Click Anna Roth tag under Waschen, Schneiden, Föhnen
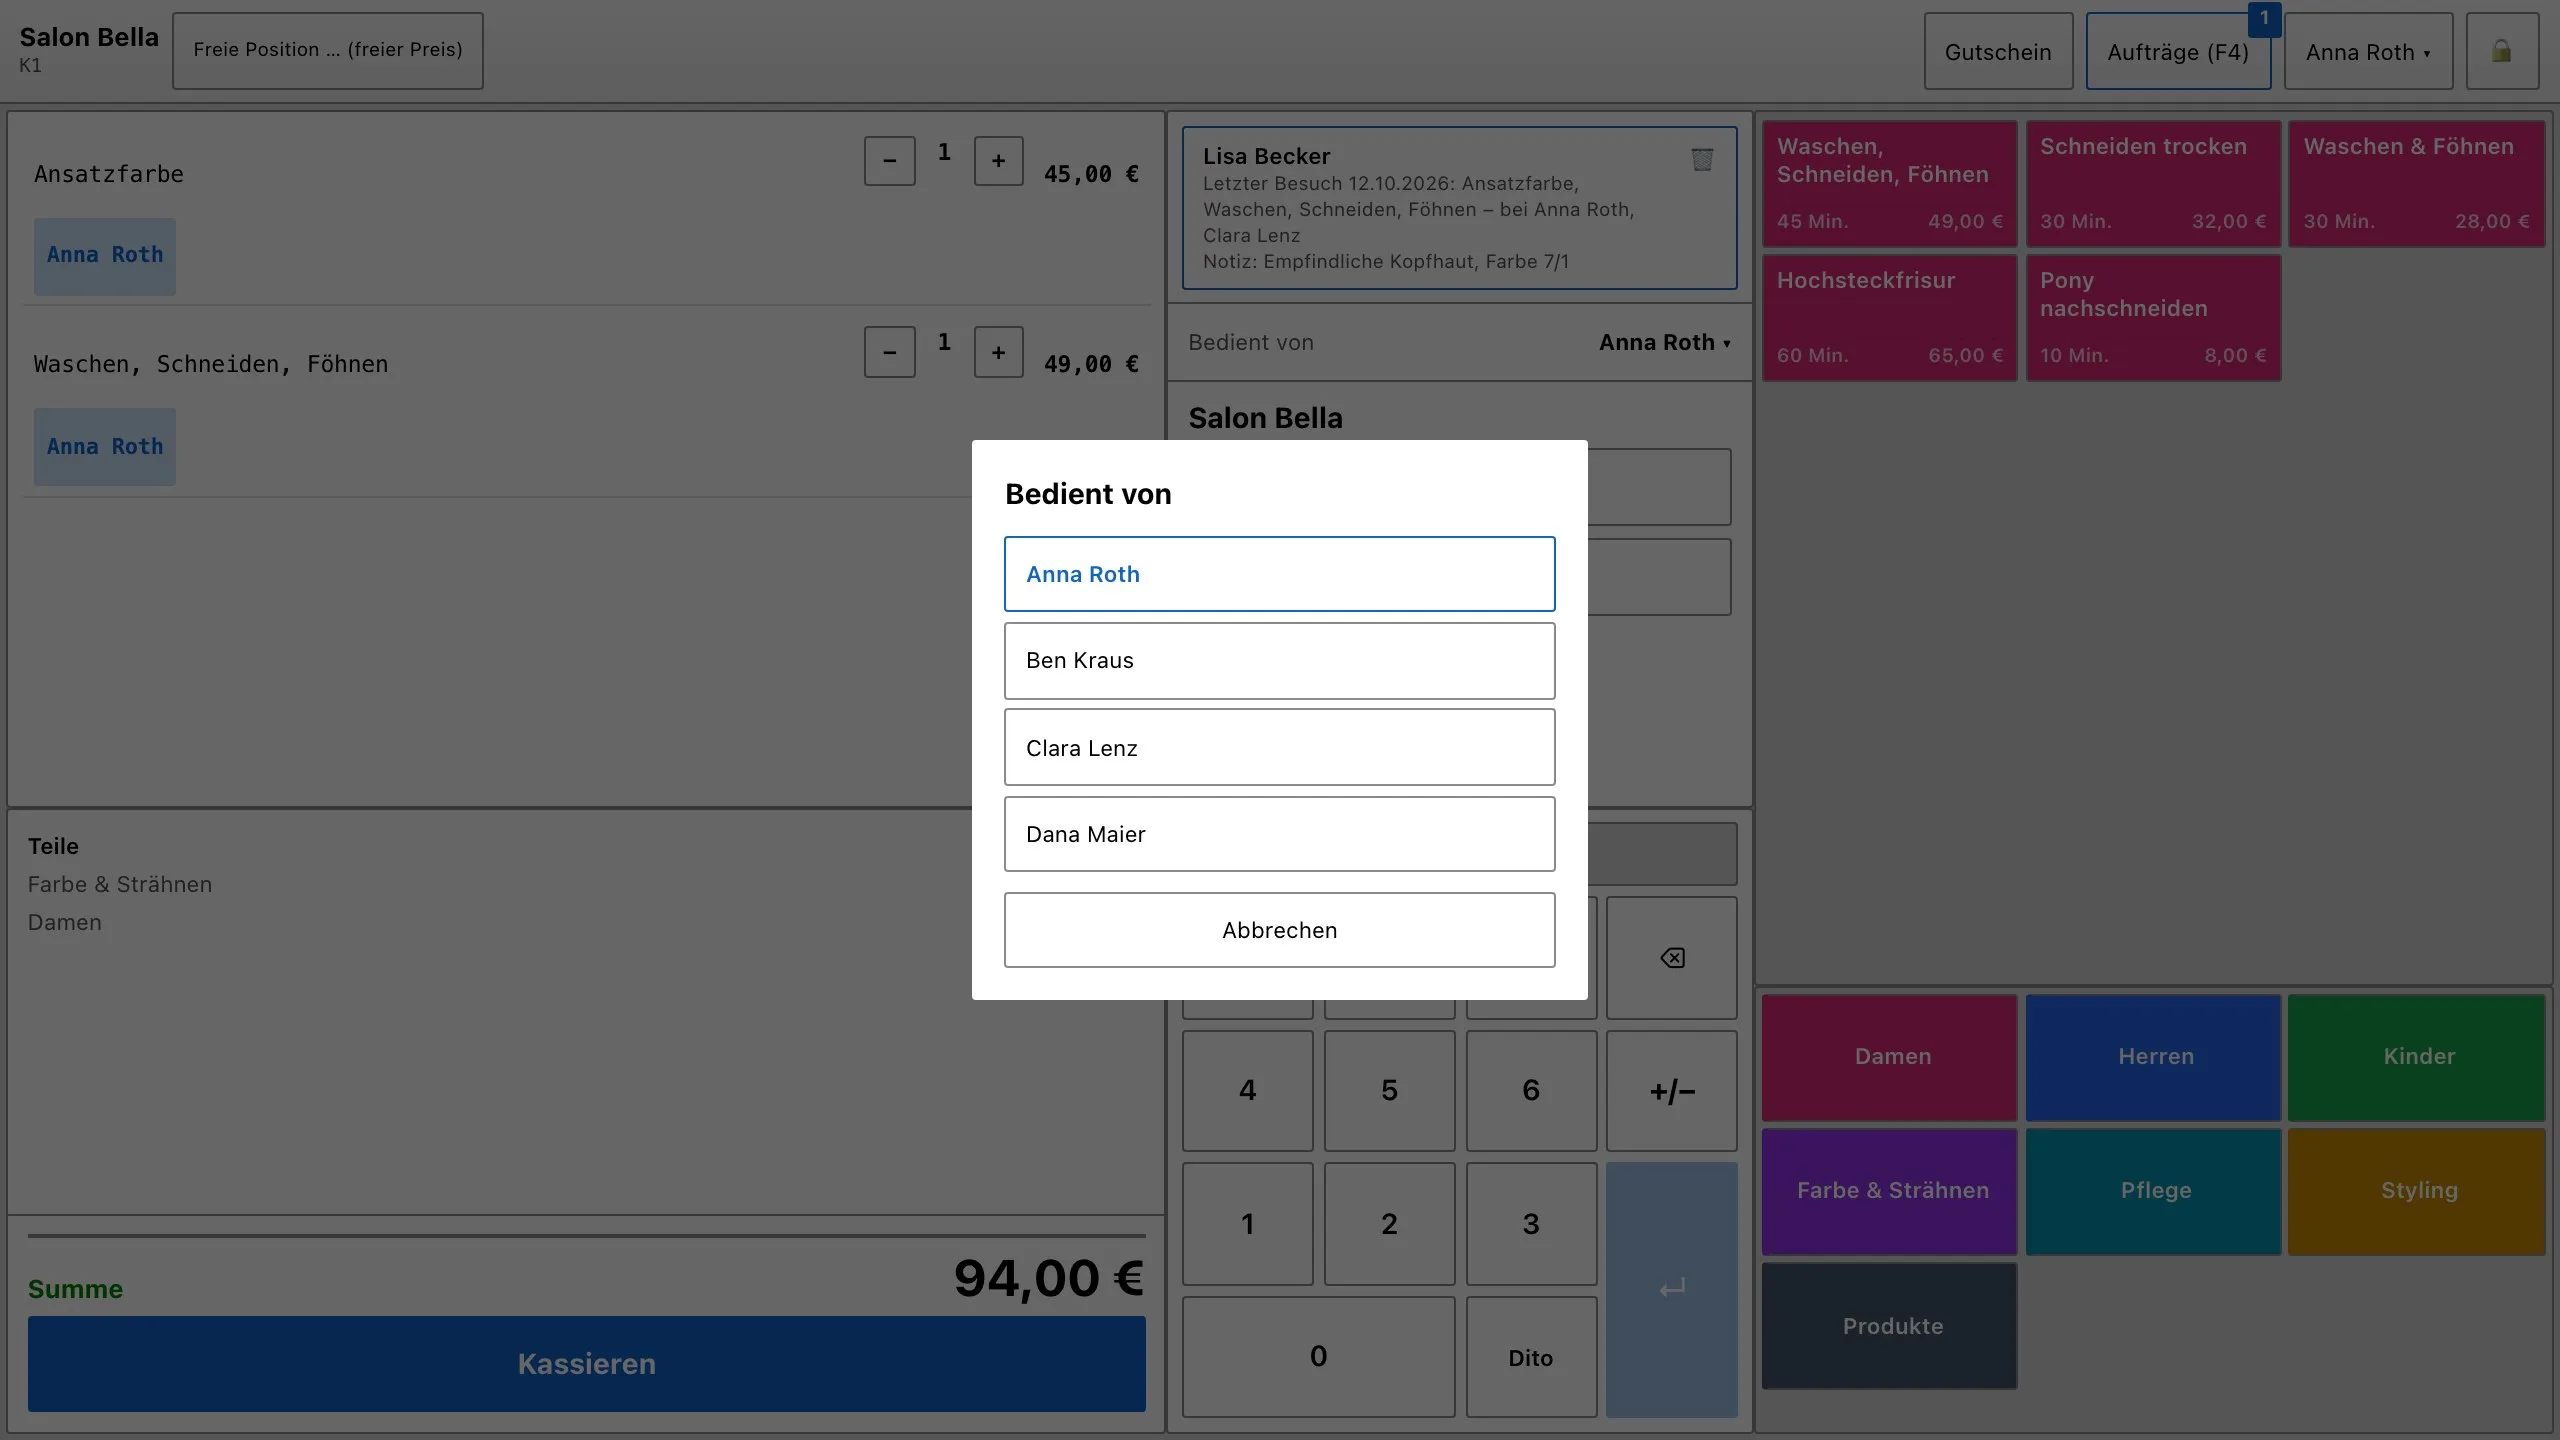The image size is (2560, 1440). 105,447
